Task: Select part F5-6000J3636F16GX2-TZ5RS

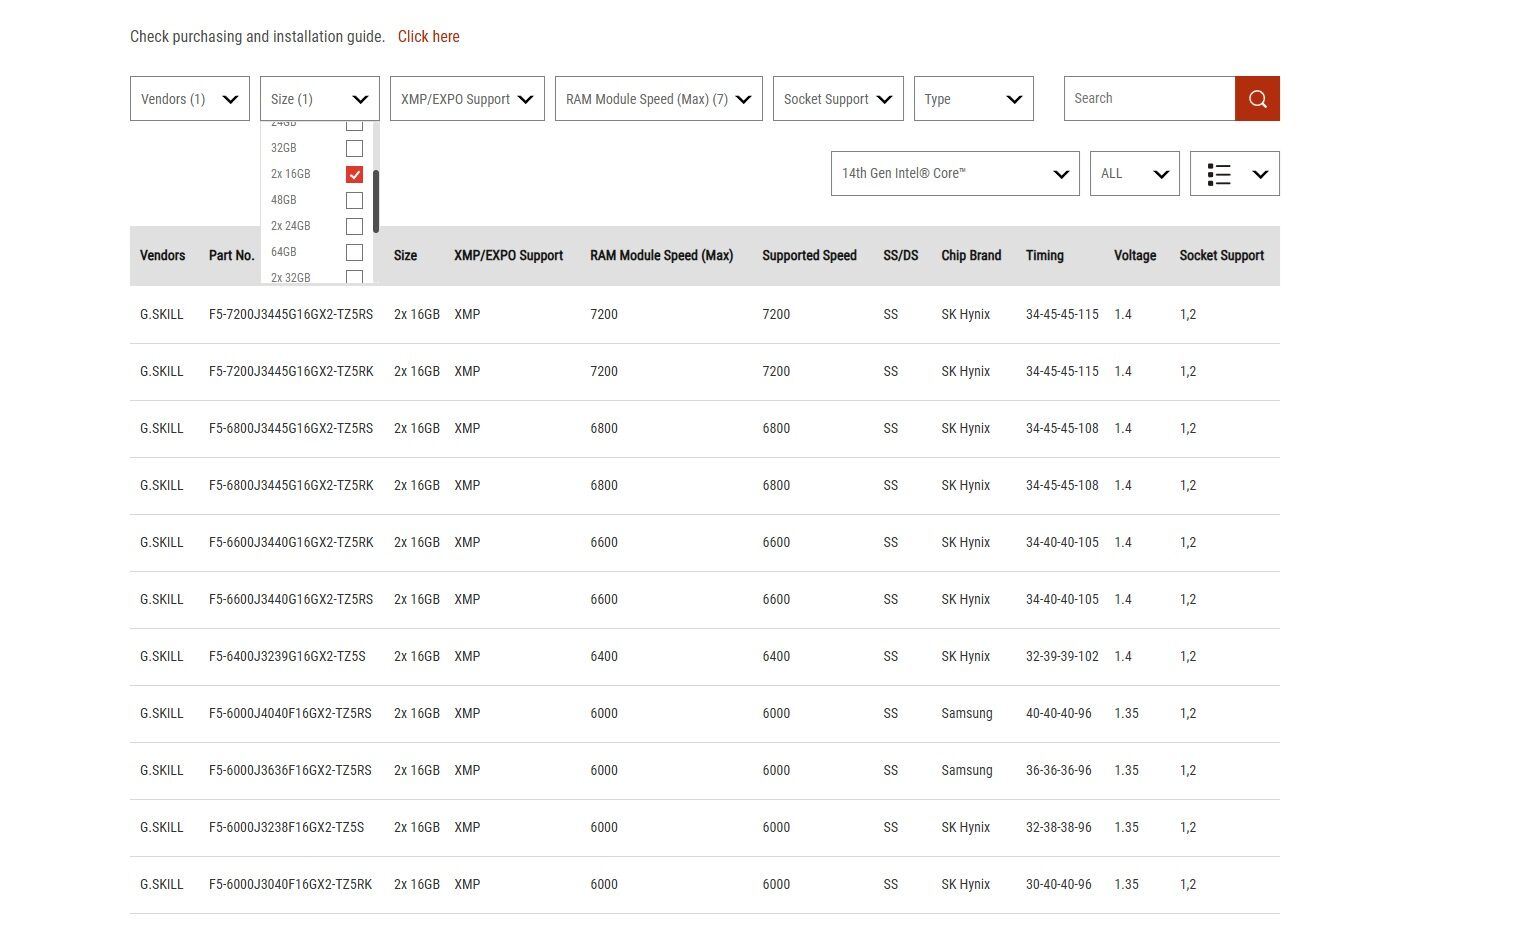Action: [290, 771]
